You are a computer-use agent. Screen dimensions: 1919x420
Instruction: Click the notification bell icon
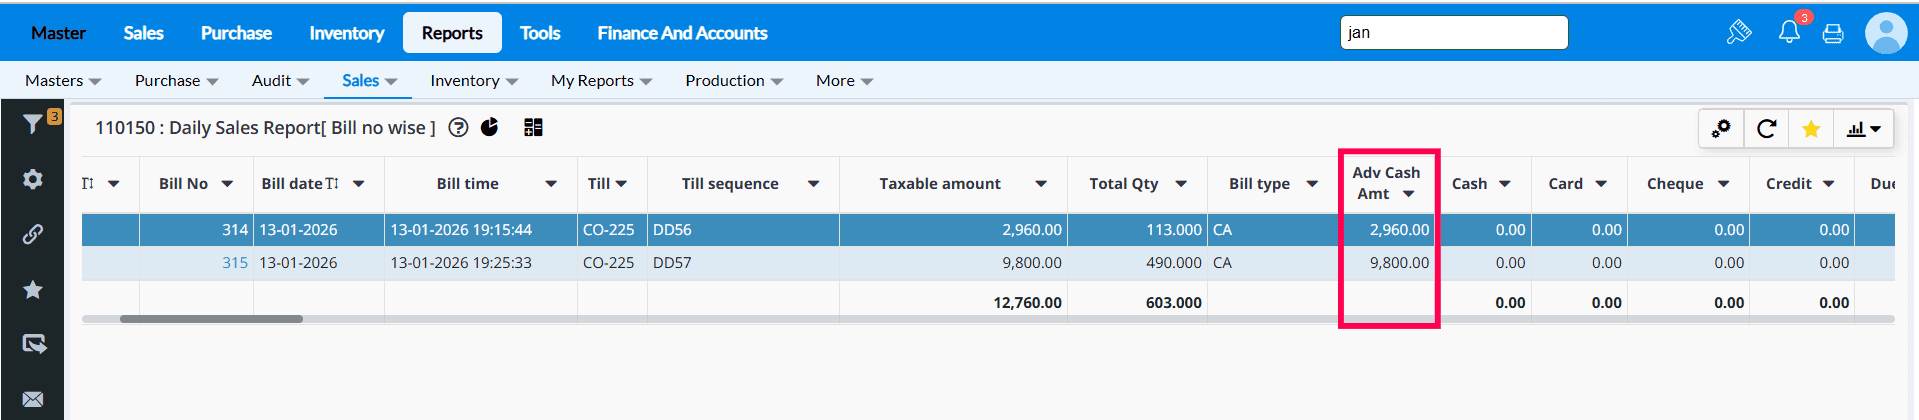pyautogui.click(x=1789, y=33)
